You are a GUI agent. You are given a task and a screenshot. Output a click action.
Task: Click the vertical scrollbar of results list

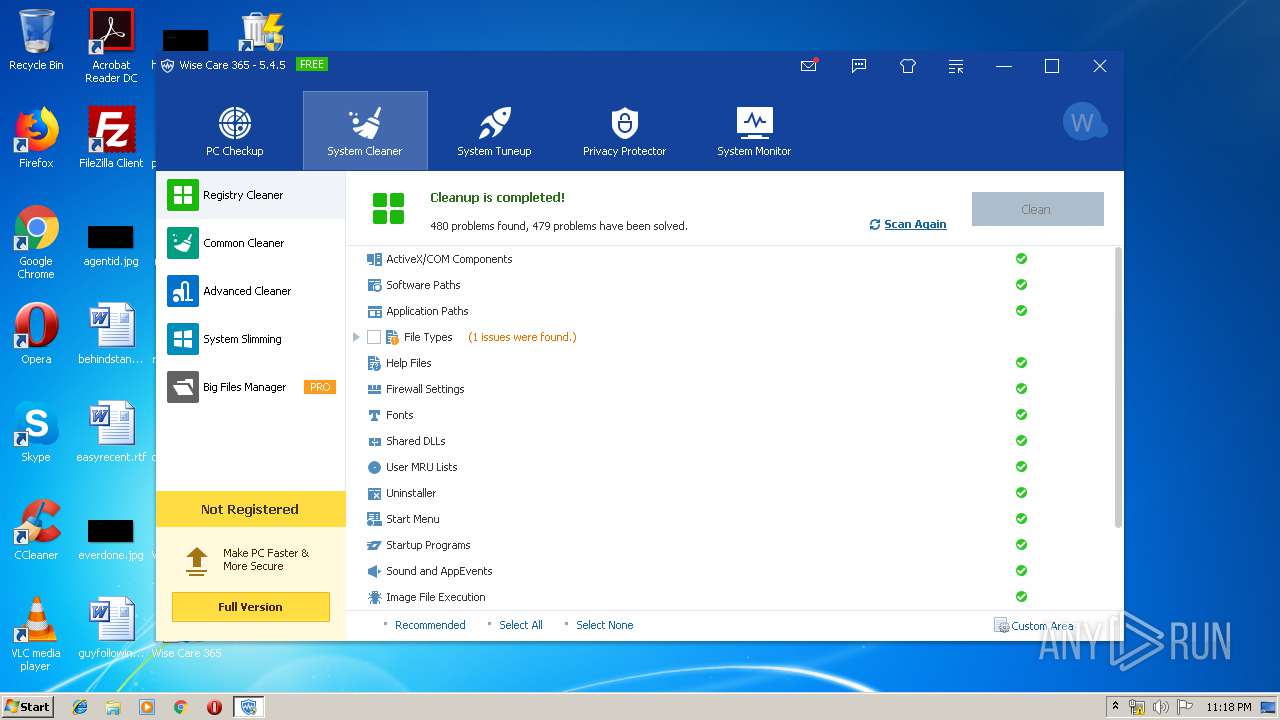[x=1118, y=388]
